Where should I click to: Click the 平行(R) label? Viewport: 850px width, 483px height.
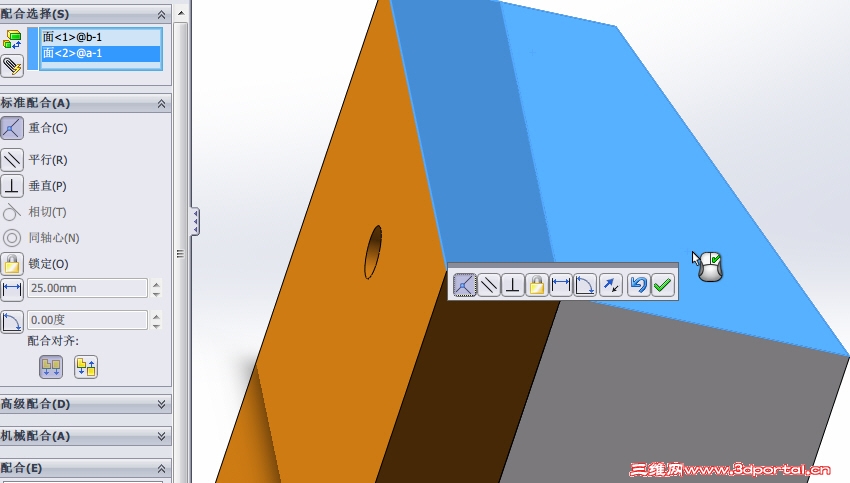pyautogui.click(x=48, y=160)
